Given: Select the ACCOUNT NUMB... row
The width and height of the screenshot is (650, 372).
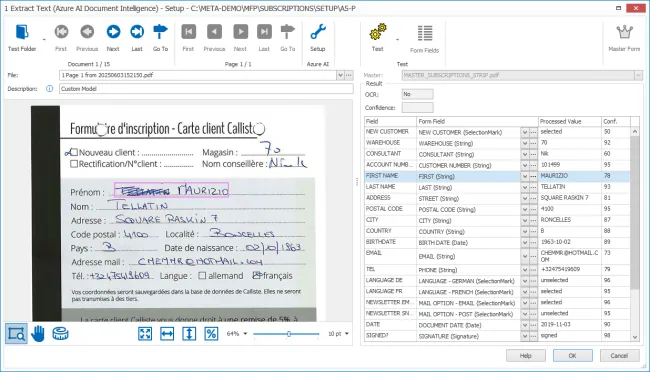Looking at the screenshot, I should (497, 165).
